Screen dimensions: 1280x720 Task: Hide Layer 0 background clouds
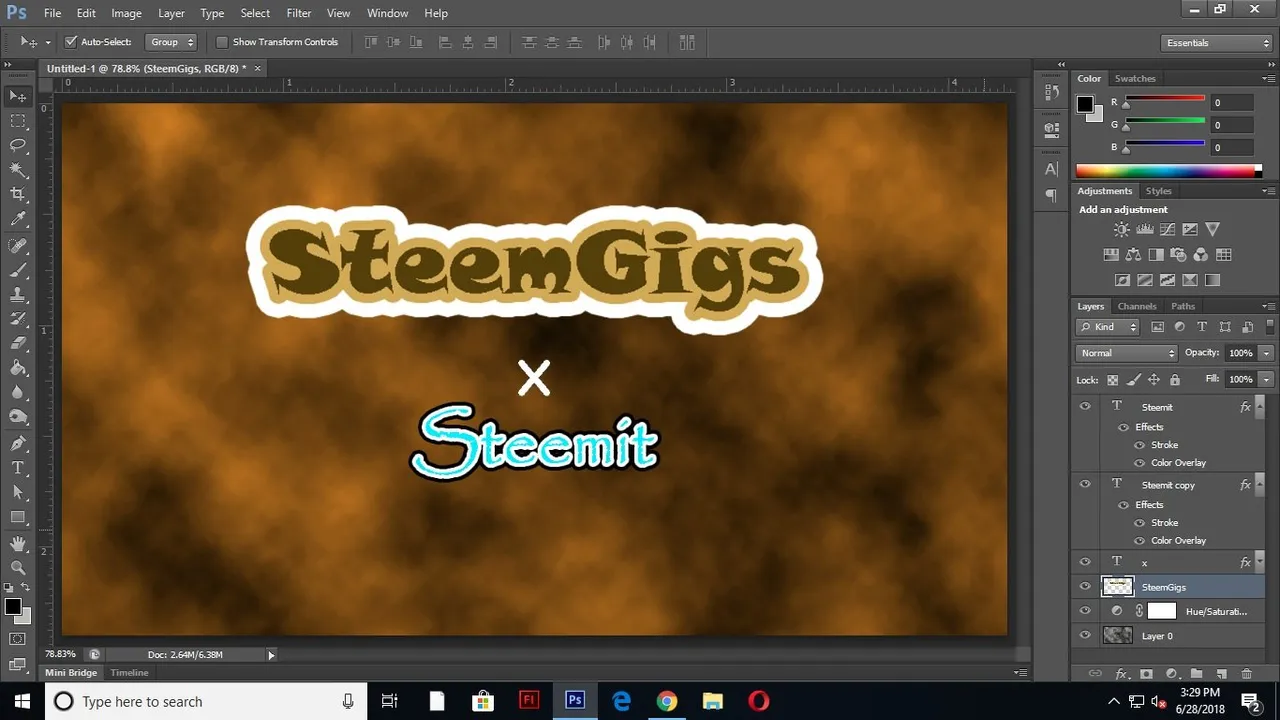click(x=1085, y=635)
